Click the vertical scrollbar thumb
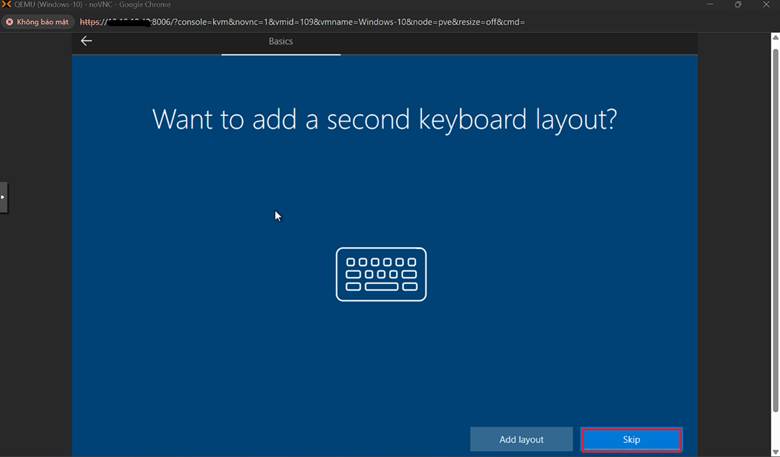The height and width of the screenshot is (457, 780). pyautogui.click(x=774, y=230)
